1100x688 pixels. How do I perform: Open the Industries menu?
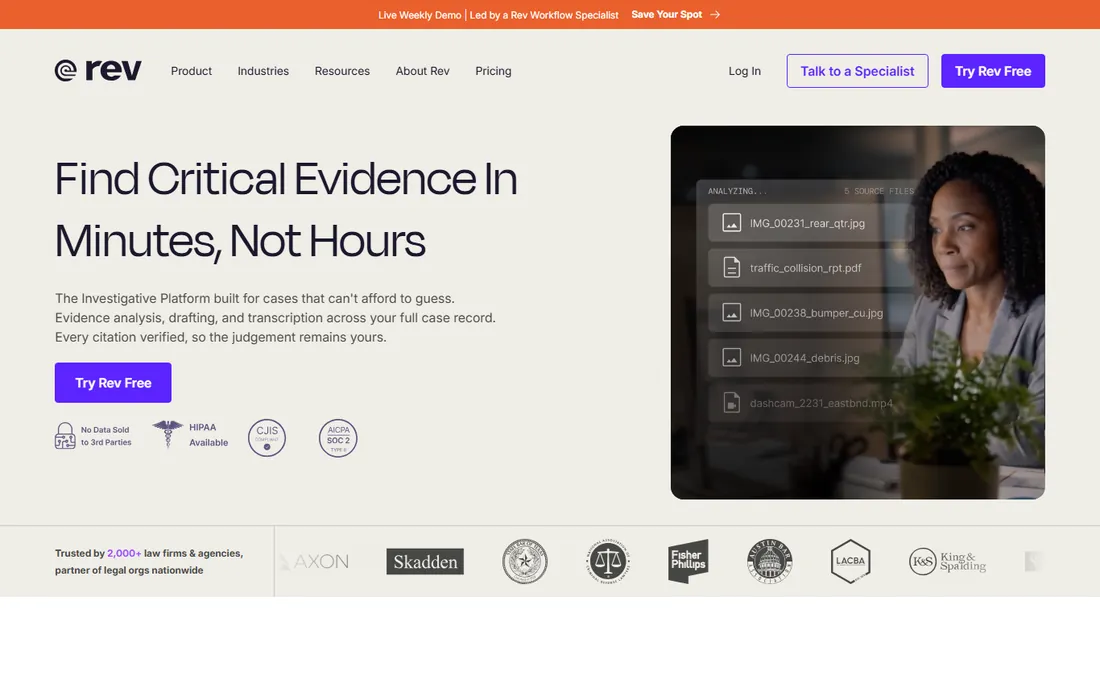click(x=263, y=71)
